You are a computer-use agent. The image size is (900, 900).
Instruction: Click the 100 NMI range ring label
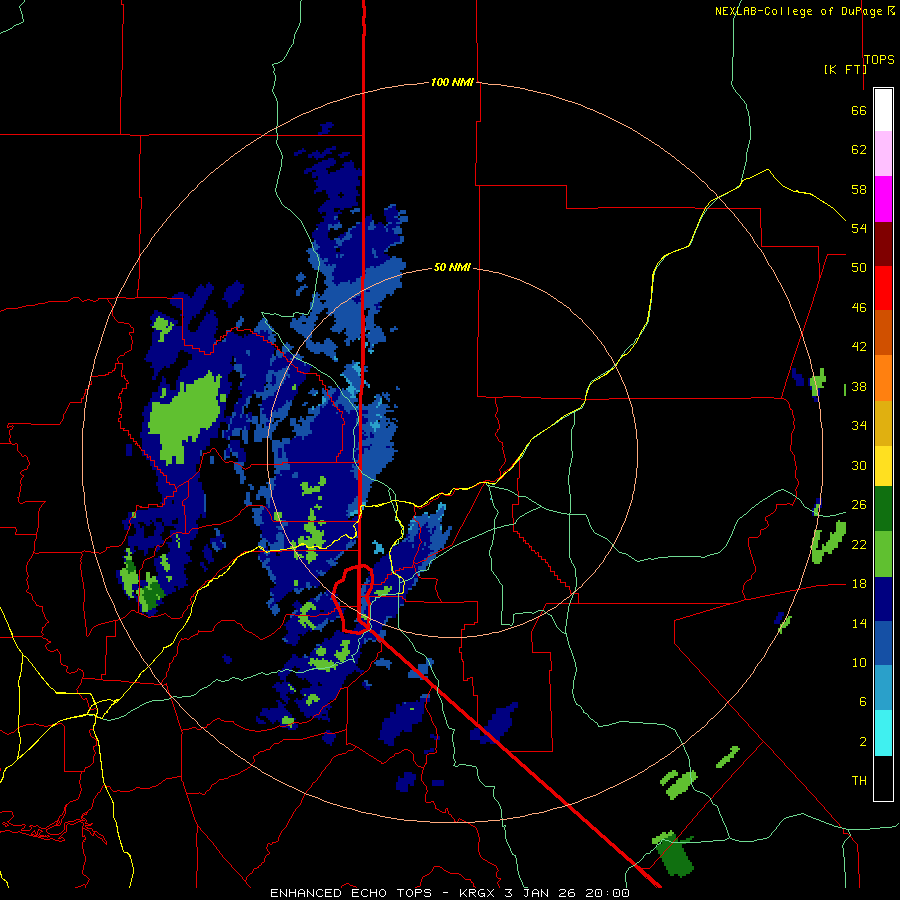[452, 83]
